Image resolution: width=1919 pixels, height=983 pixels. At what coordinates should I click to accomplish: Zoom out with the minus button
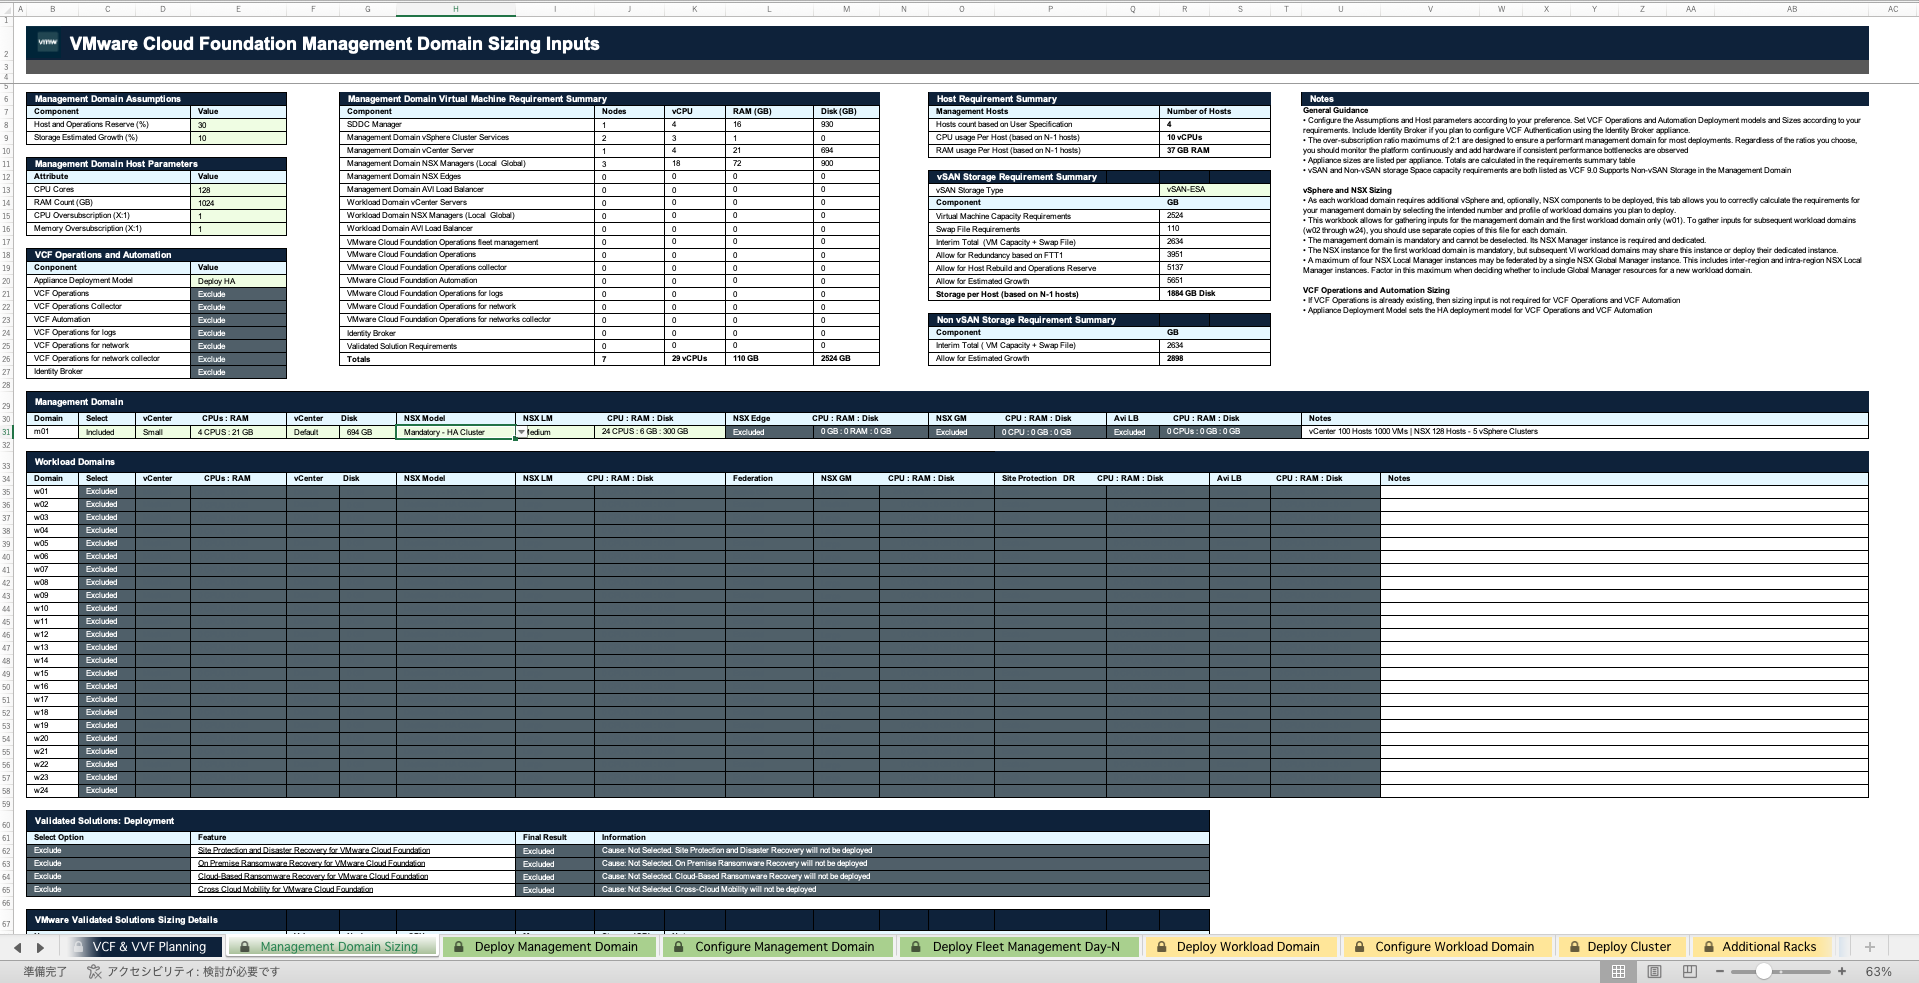[1719, 971]
